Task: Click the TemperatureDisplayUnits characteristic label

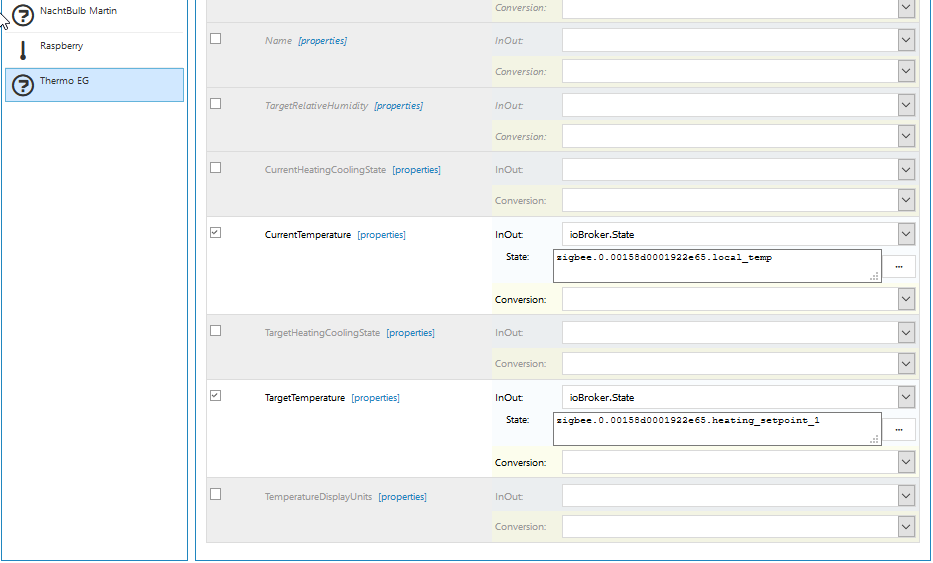Action: (x=318, y=496)
